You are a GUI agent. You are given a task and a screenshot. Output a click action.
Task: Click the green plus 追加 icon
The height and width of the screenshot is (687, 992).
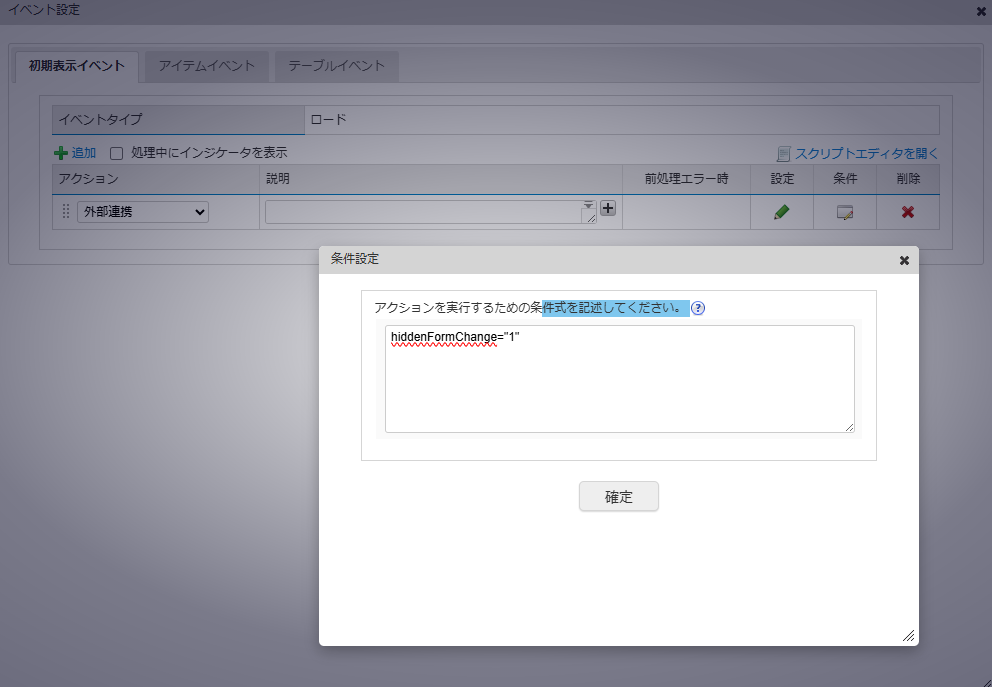(x=61, y=153)
